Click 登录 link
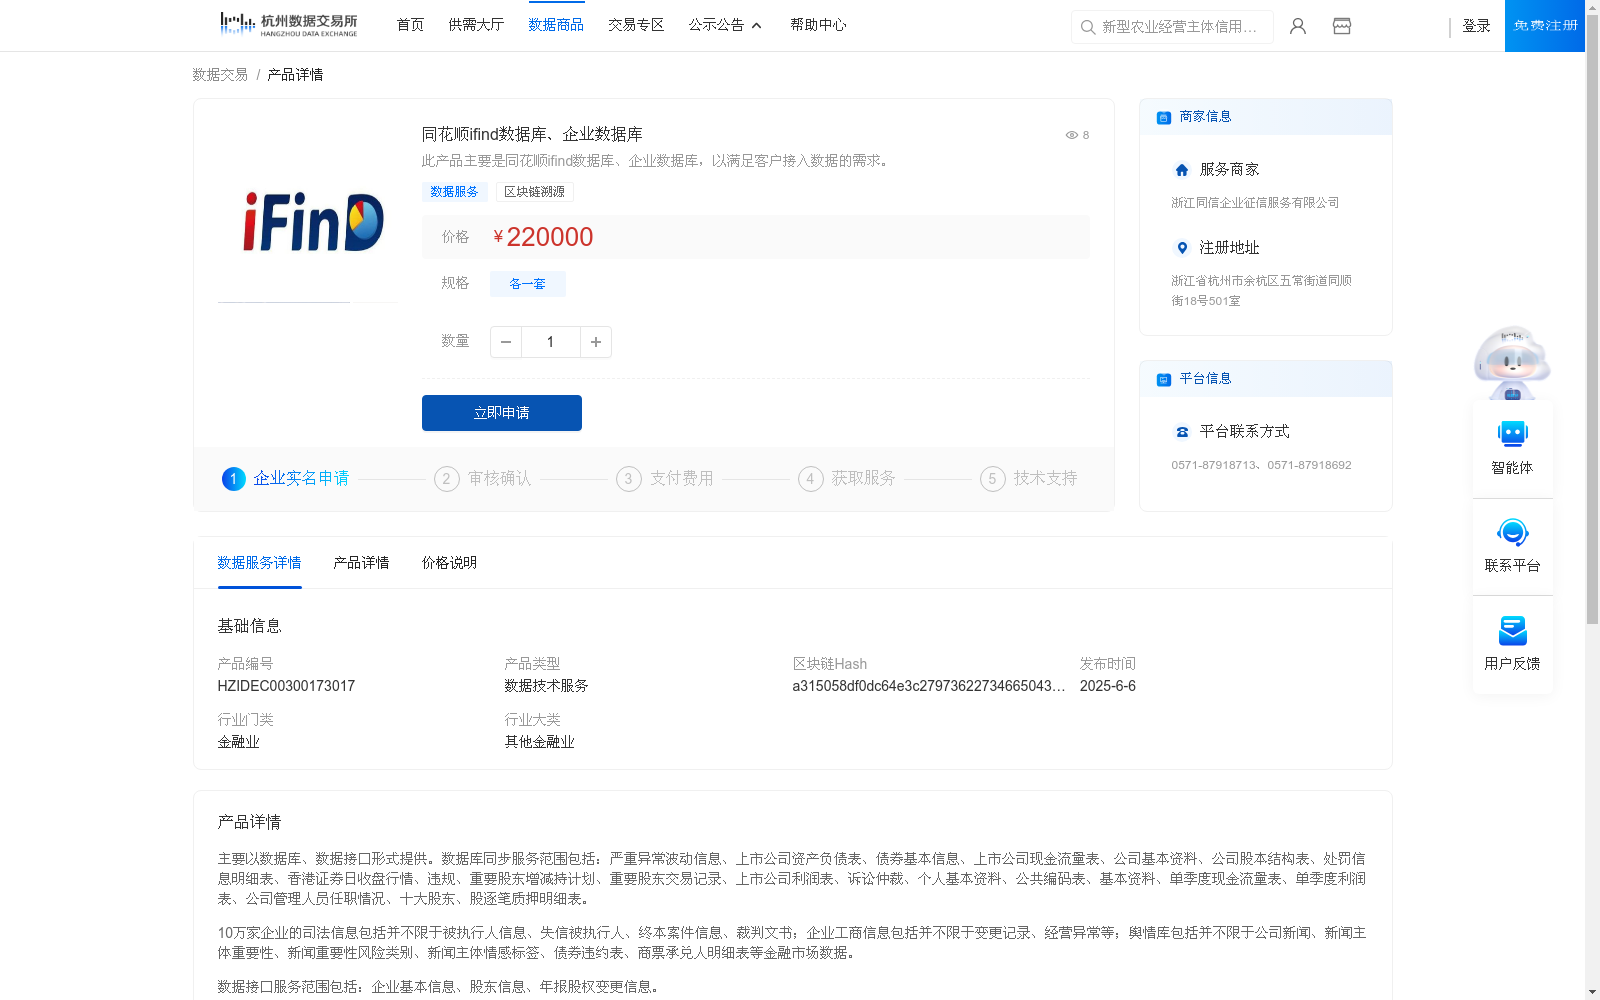The width and height of the screenshot is (1600, 1000). click(x=1476, y=26)
